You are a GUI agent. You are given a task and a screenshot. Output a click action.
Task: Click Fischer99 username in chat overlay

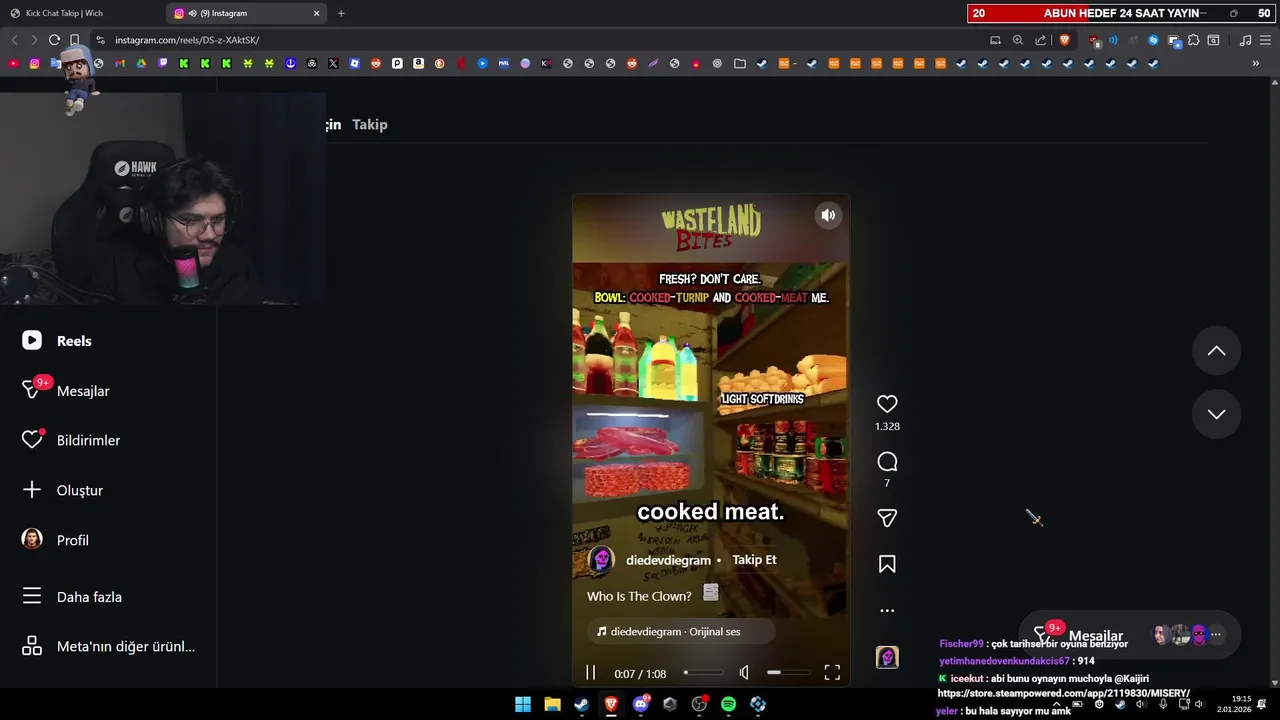point(962,644)
